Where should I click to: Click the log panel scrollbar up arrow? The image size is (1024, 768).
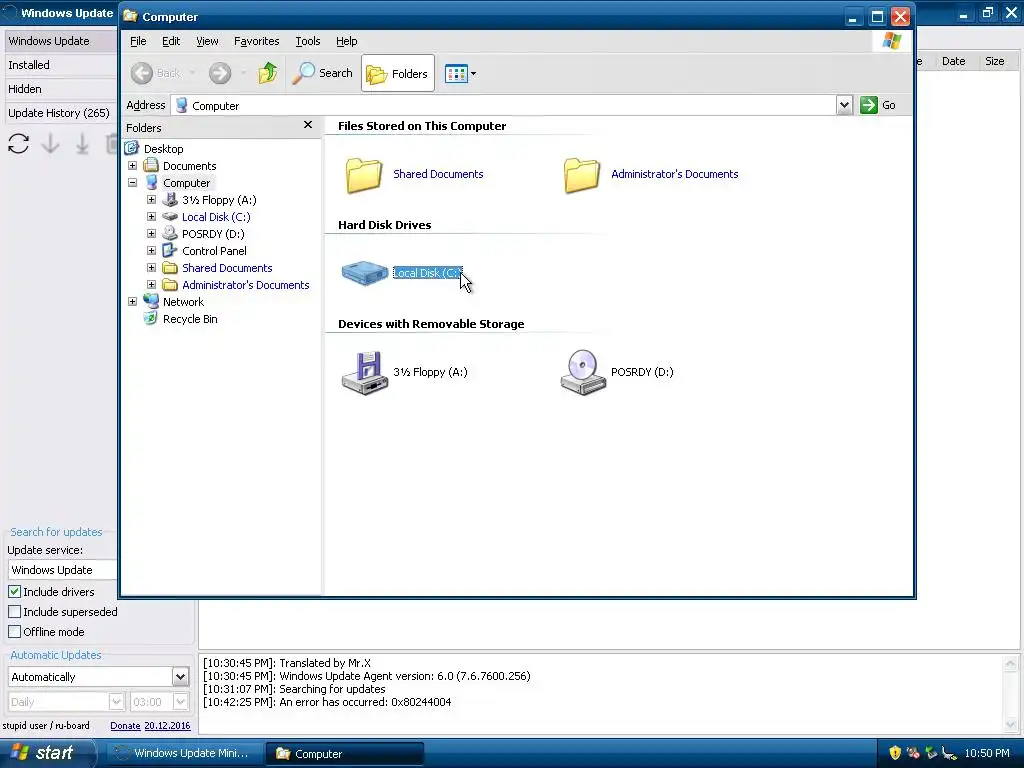click(1010, 664)
